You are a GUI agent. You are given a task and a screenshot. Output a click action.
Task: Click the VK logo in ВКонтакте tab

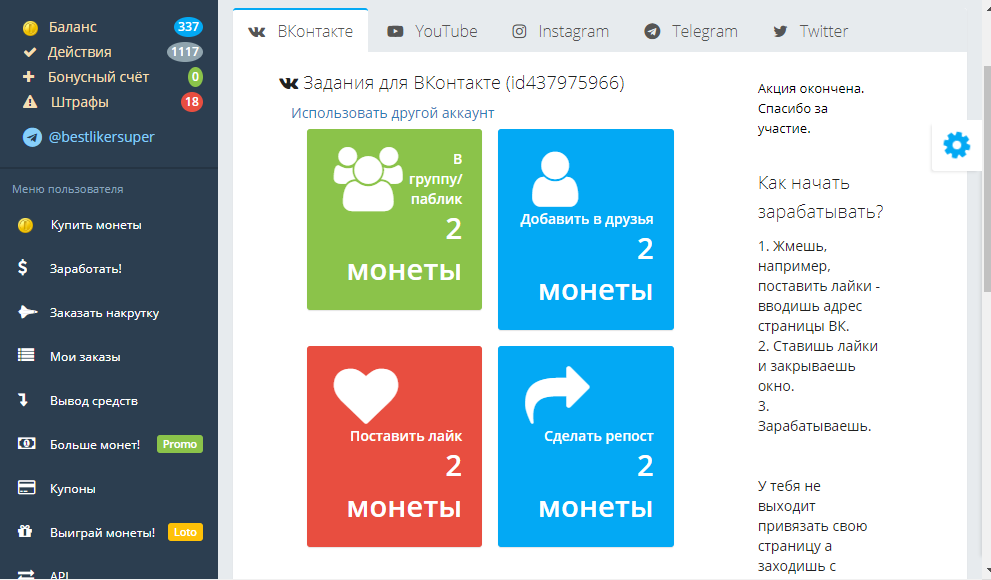click(x=257, y=32)
